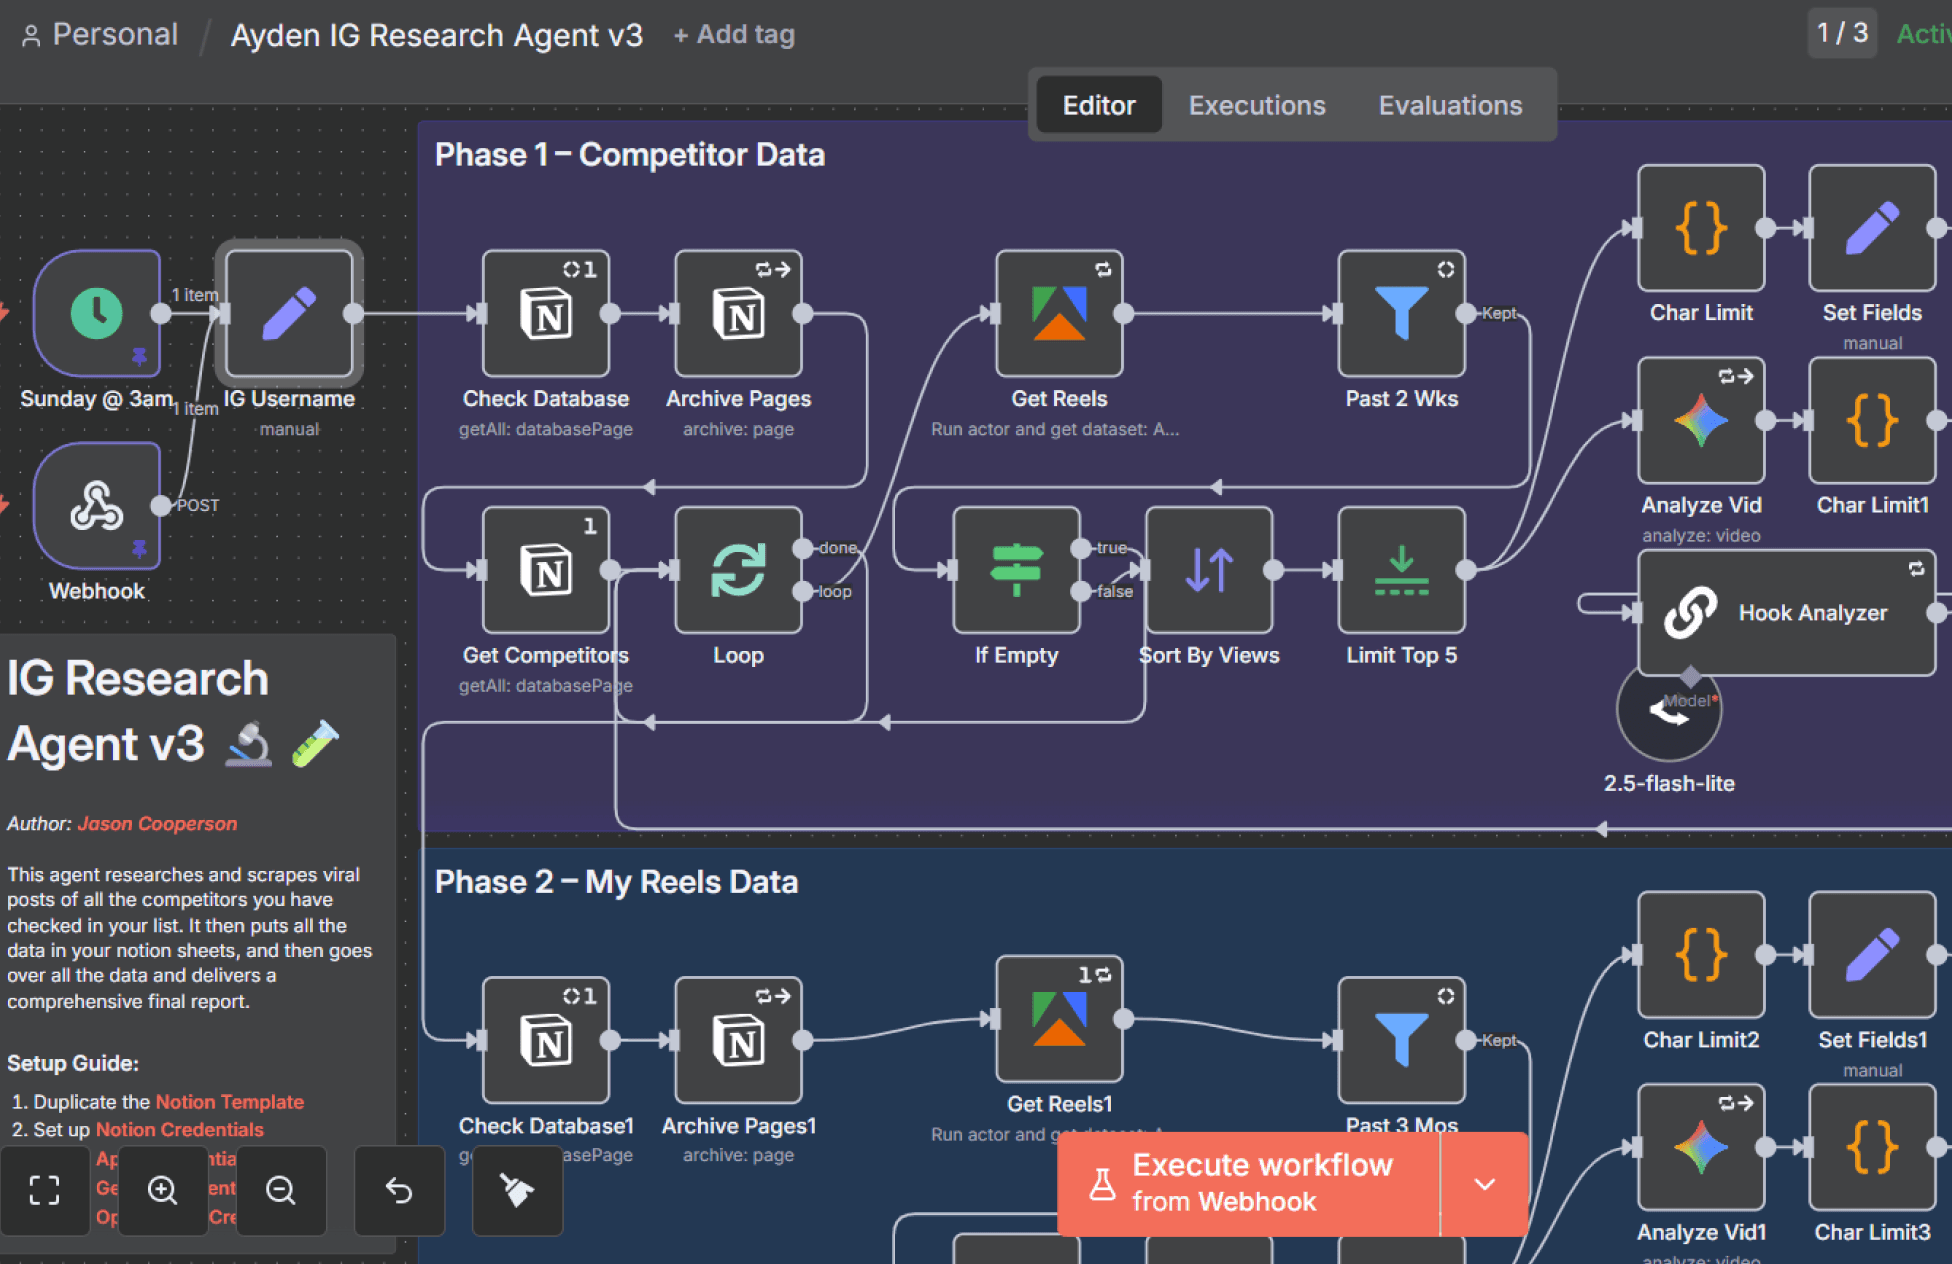This screenshot has height=1264, width=1952.
Task: Switch to the Evaluations tab
Action: (1449, 105)
